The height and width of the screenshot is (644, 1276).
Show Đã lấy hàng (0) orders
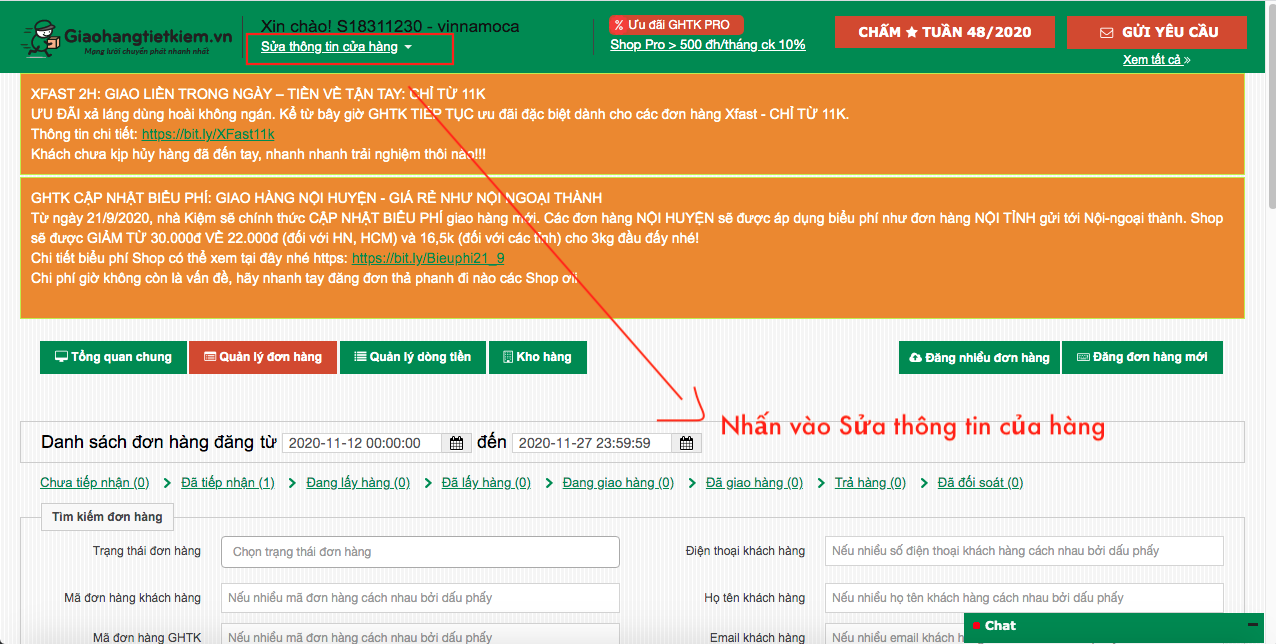coord(486,483)
